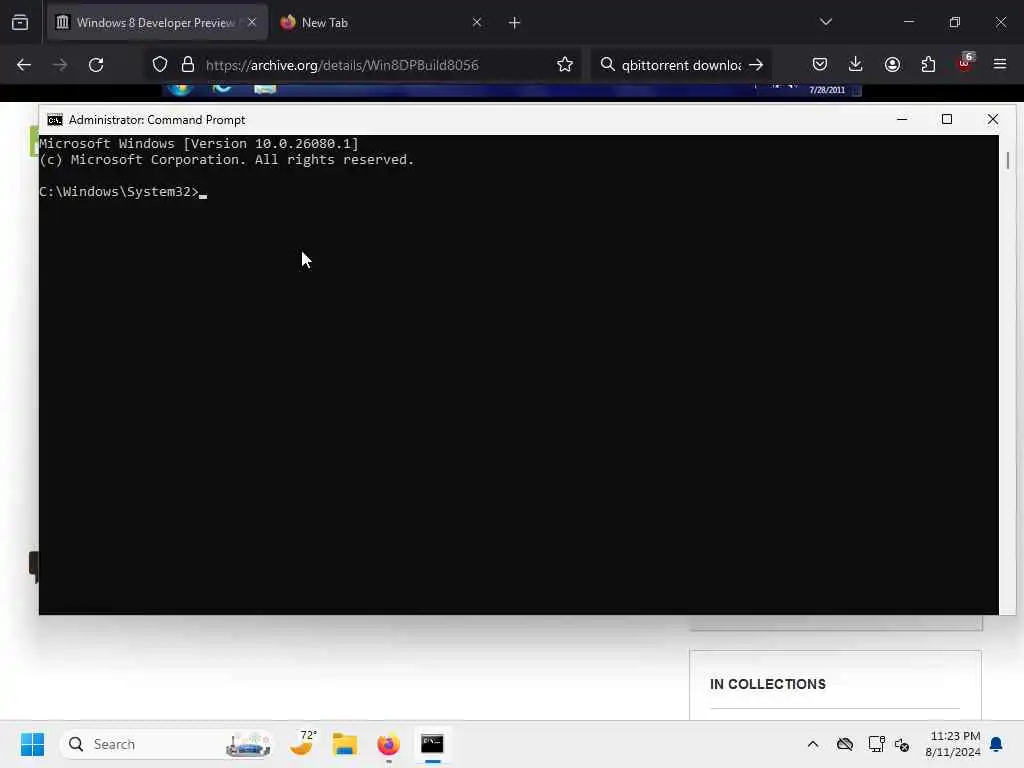The image size is (1024, 768).
Task: Open the notification bell icon
Action: [996, 744]
